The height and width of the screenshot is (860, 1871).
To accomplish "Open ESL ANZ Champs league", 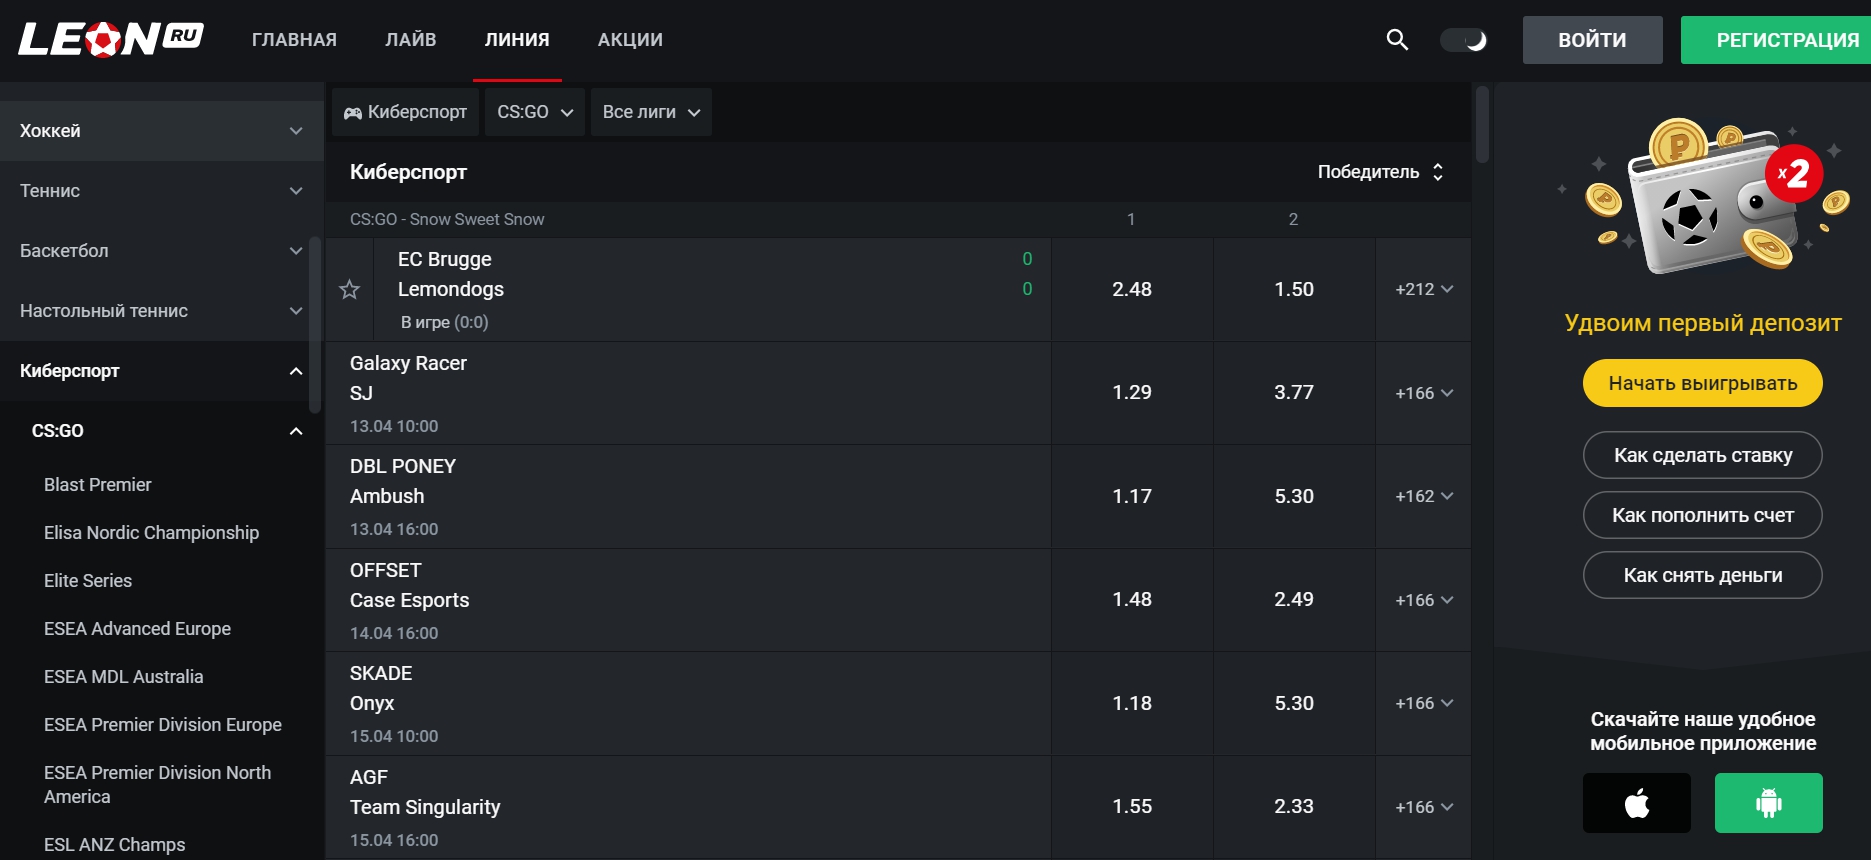I will pyautogui.click(x=114, y=845).
